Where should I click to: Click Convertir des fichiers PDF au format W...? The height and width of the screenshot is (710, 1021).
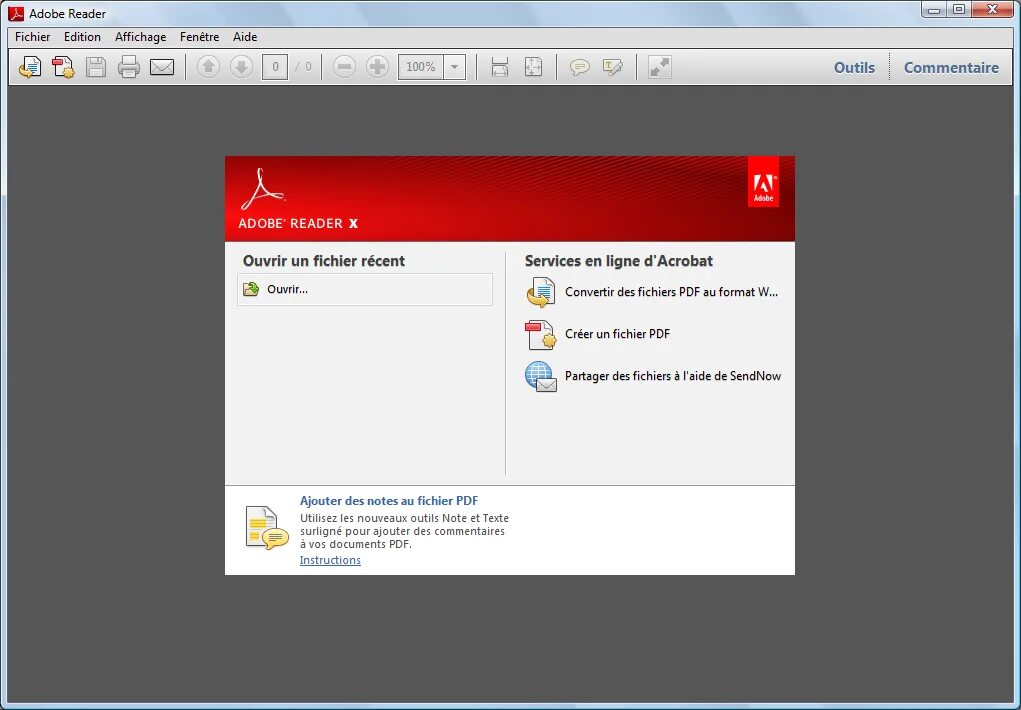pos(671,292)
